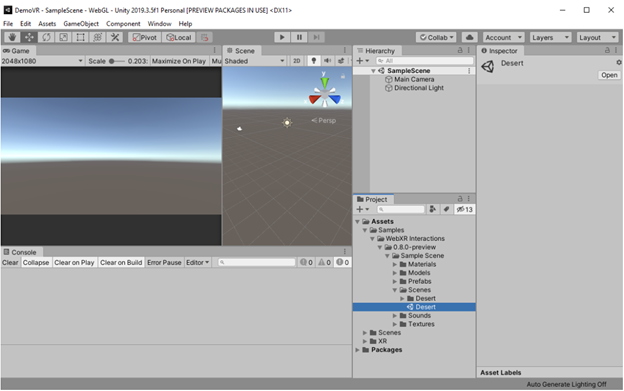
Task: Open the Layout dropdown
Action: [x=598, y=37]
